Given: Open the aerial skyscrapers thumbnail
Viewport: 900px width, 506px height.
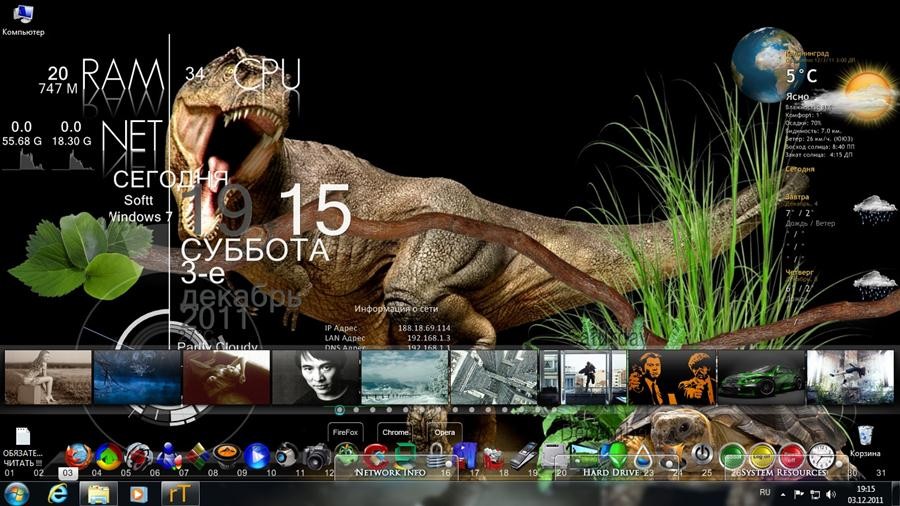Looking at the screenshot, I should 494,377.
